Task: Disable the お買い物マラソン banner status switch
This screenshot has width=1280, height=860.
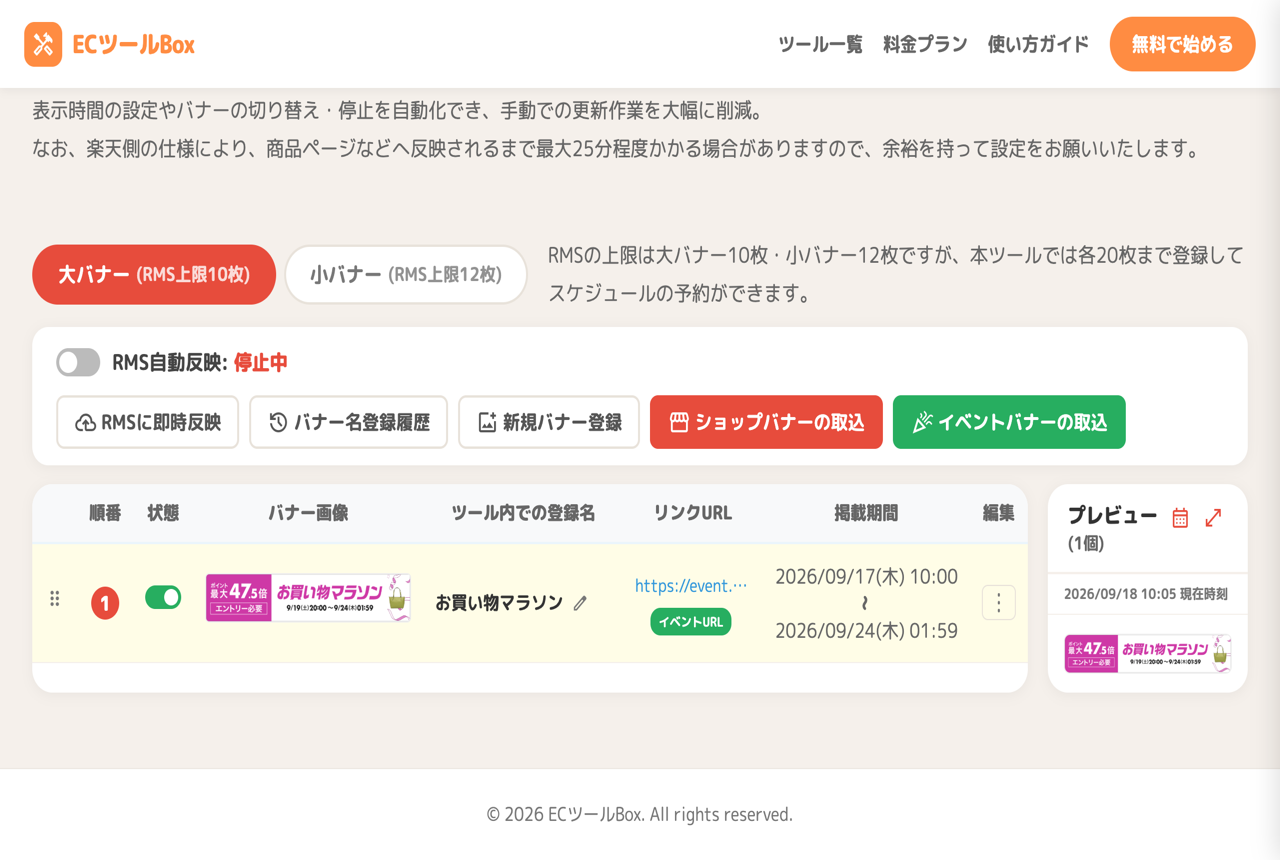Action: [x=163, y=598]
